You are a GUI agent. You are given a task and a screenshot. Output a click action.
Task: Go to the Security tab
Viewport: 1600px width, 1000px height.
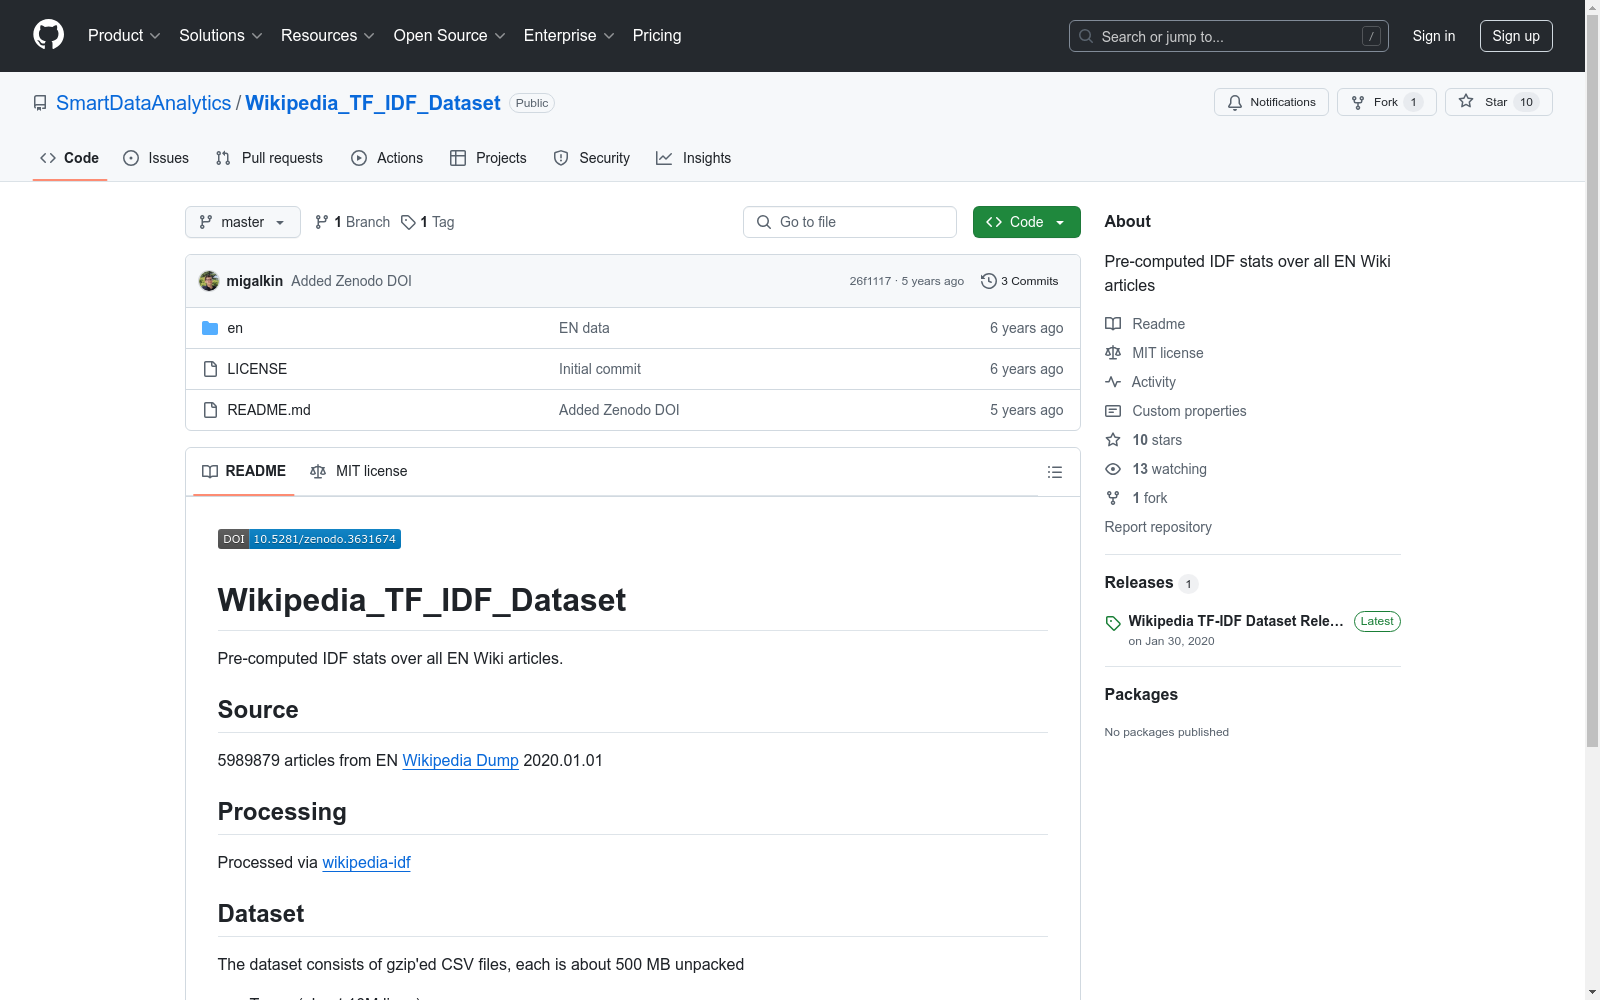coord(592,158)
